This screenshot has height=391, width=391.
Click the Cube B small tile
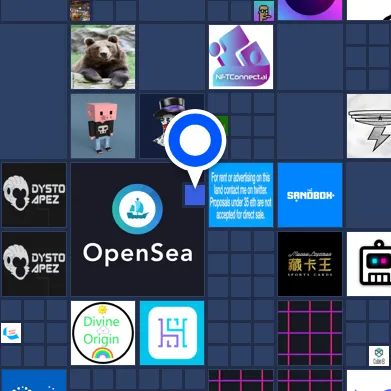[x=379, y=356]
